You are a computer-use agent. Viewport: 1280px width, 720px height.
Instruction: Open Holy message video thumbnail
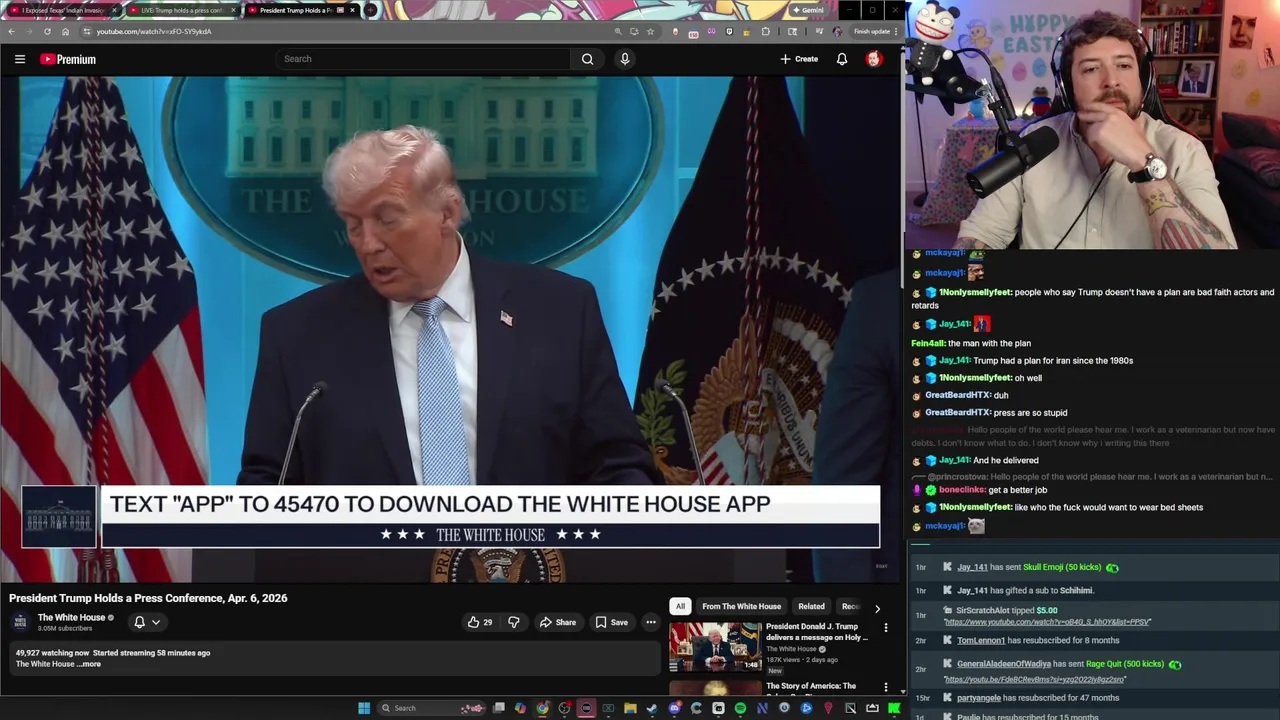tap(715, 646)
